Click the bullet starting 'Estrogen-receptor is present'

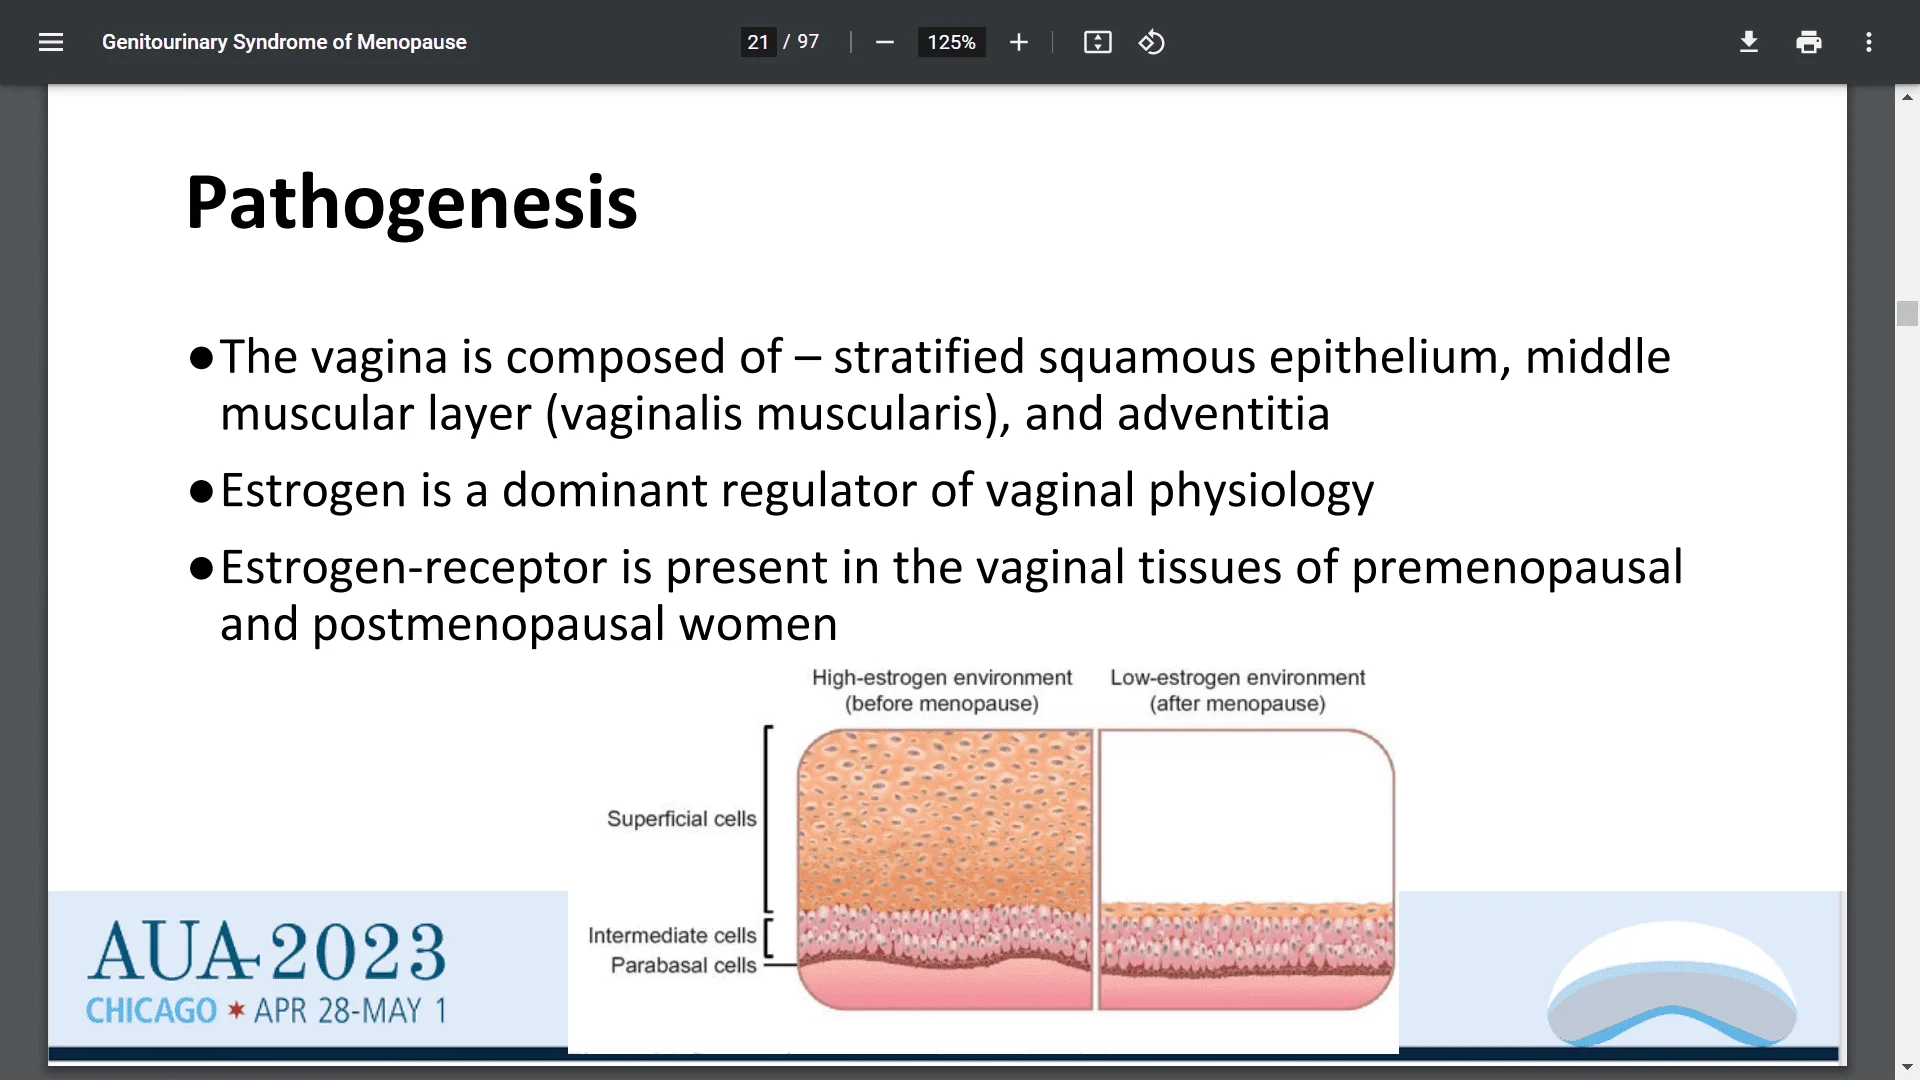(935, 595)
